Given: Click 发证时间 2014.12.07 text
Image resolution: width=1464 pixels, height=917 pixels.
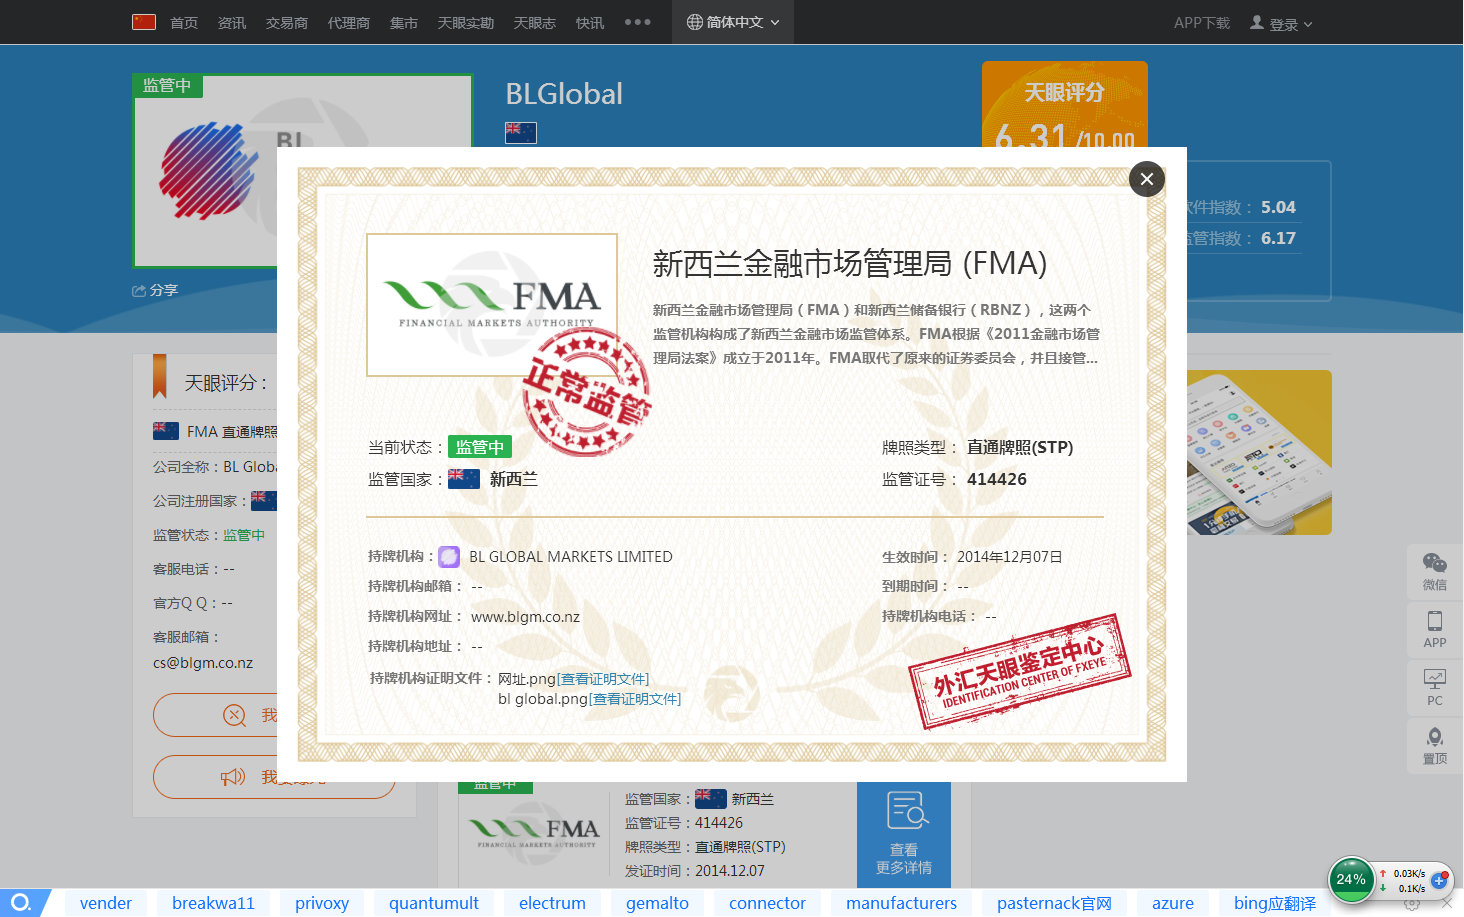Looking at the screenshot, I should [x=695, y=871].
